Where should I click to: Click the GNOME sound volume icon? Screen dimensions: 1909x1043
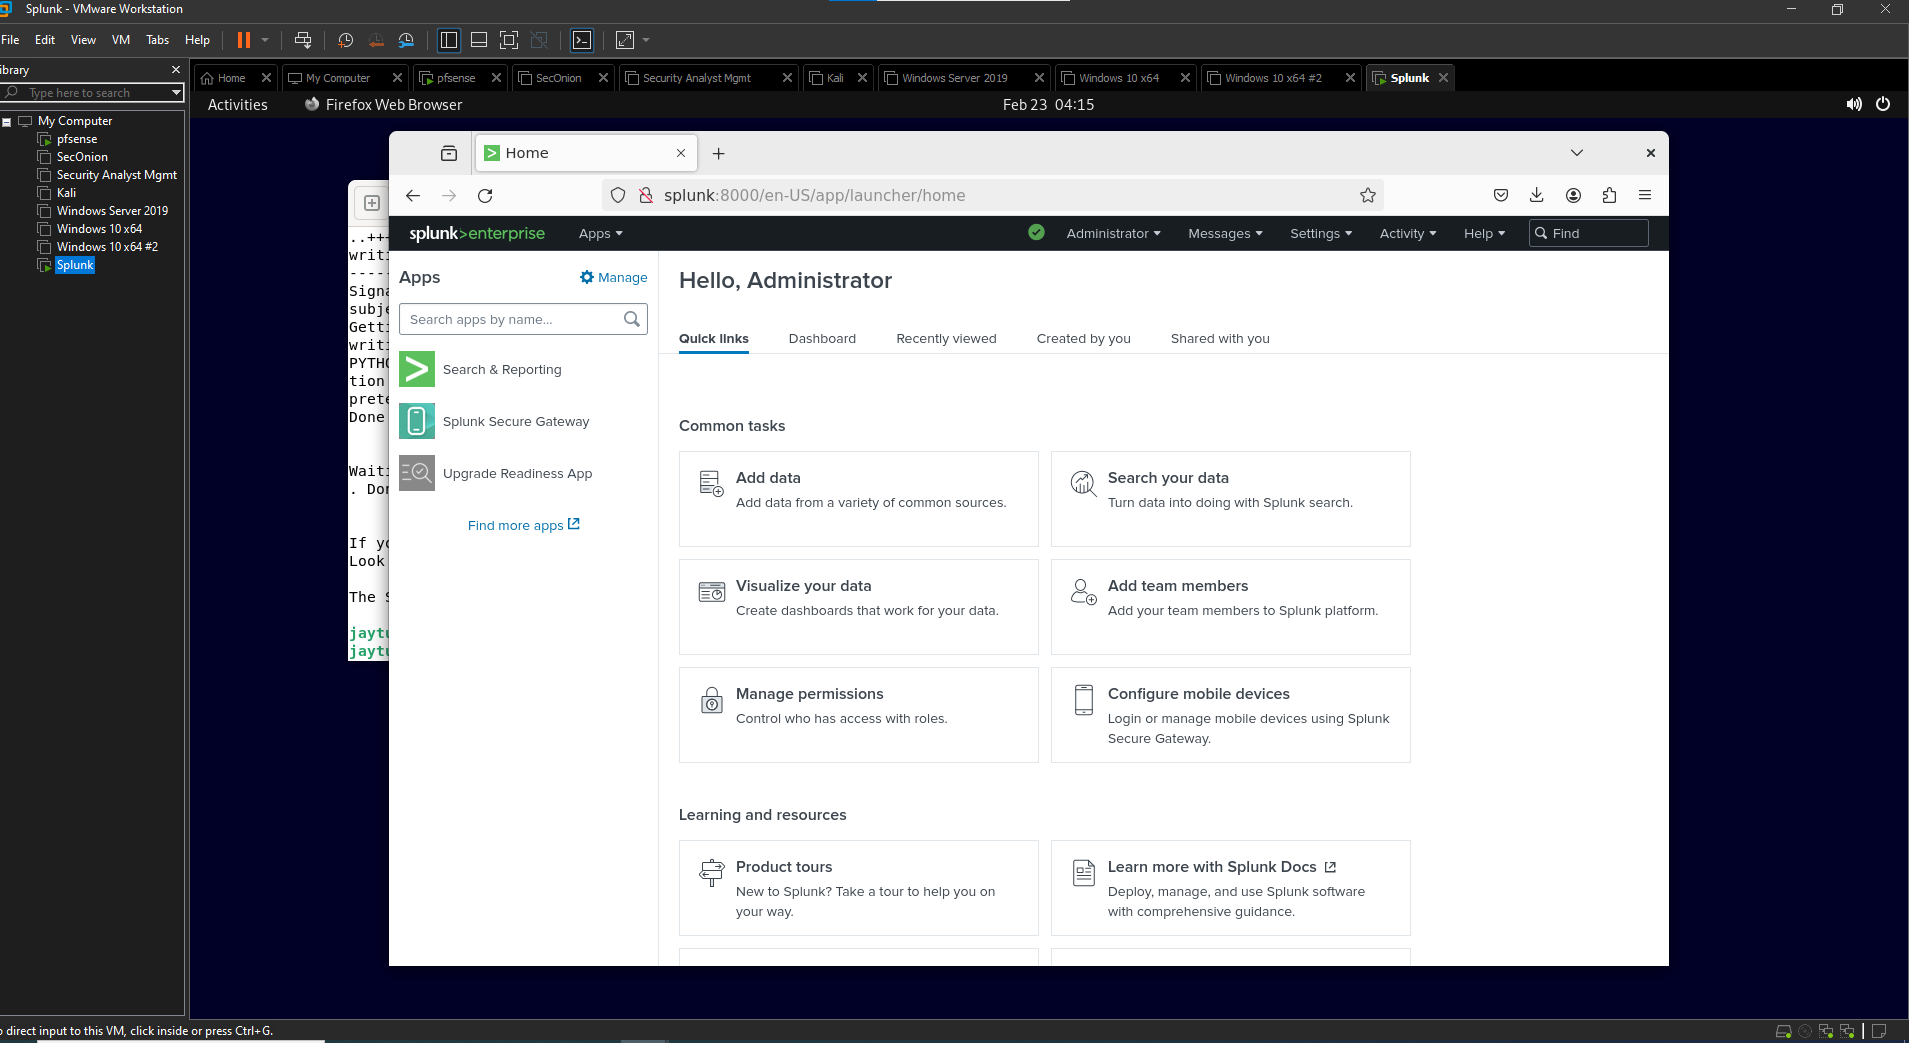(x=1853, y=105)
